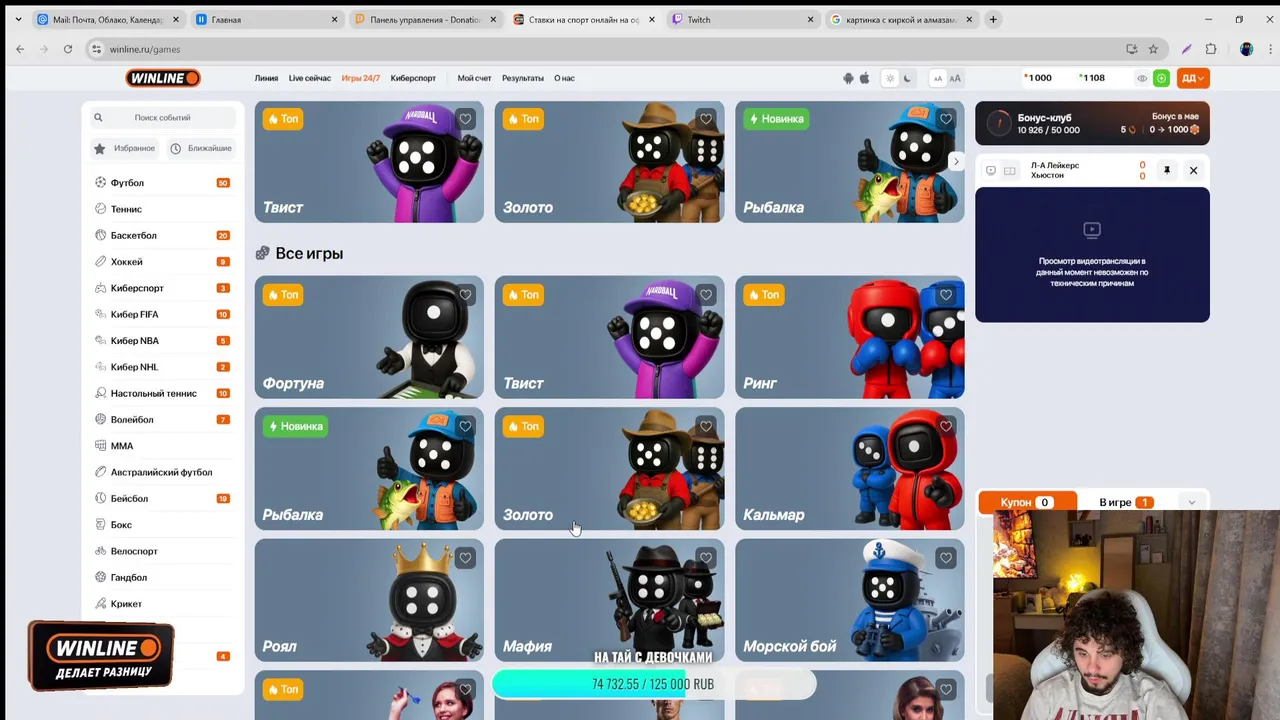Click the browser back arrow
This screenshot has width=1280, height=720.
tap(20, 49)
